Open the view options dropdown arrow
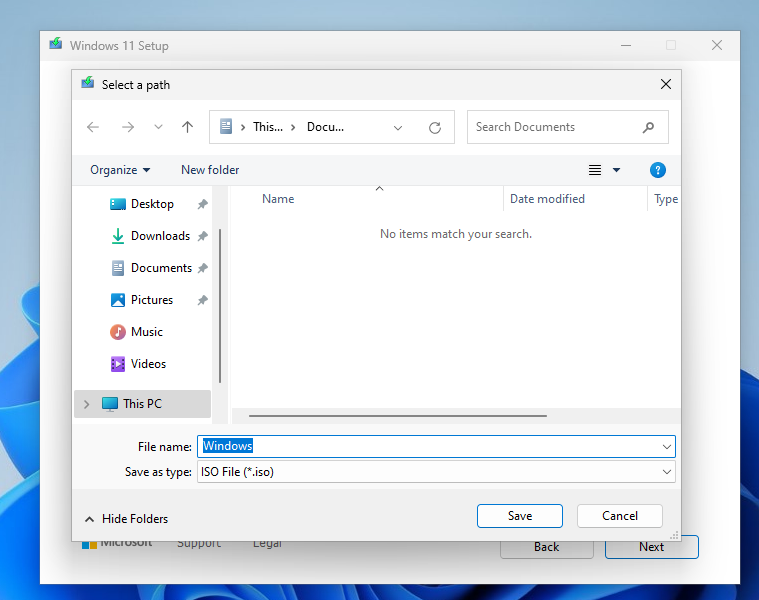The image size is (759, 600). pos(616,170)
